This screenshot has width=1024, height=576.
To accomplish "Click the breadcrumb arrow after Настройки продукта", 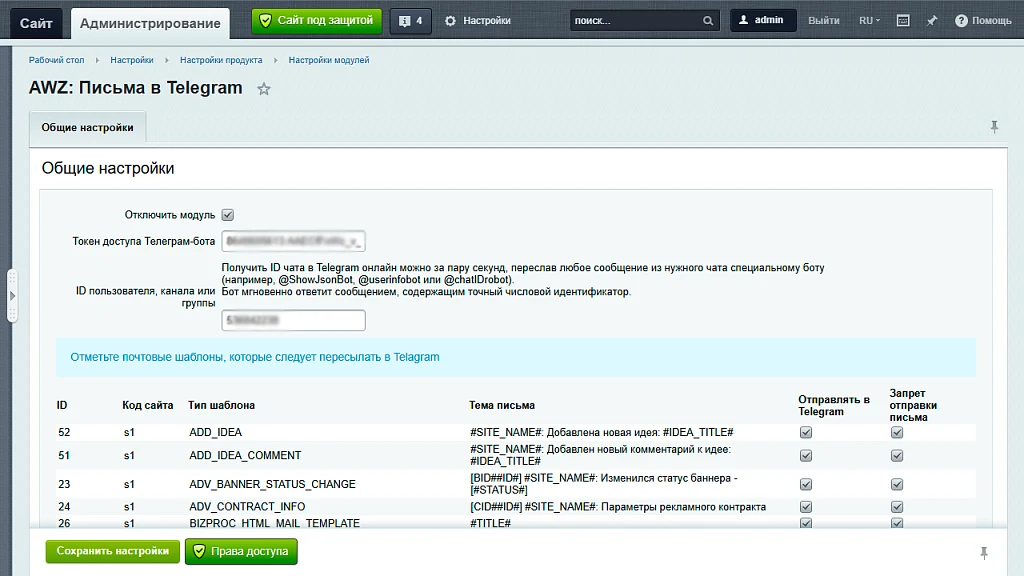I will 276,60.
